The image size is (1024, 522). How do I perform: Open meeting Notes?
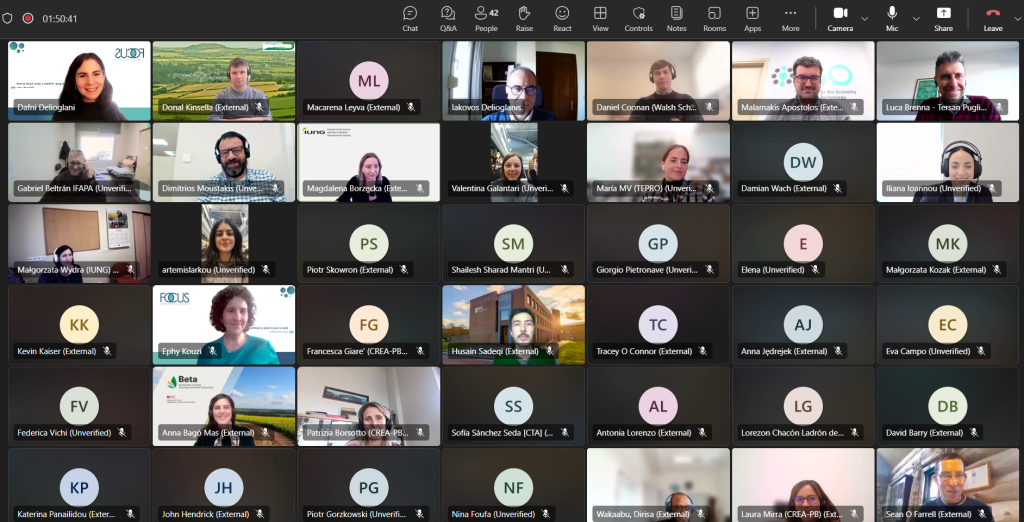click(676, 18)
